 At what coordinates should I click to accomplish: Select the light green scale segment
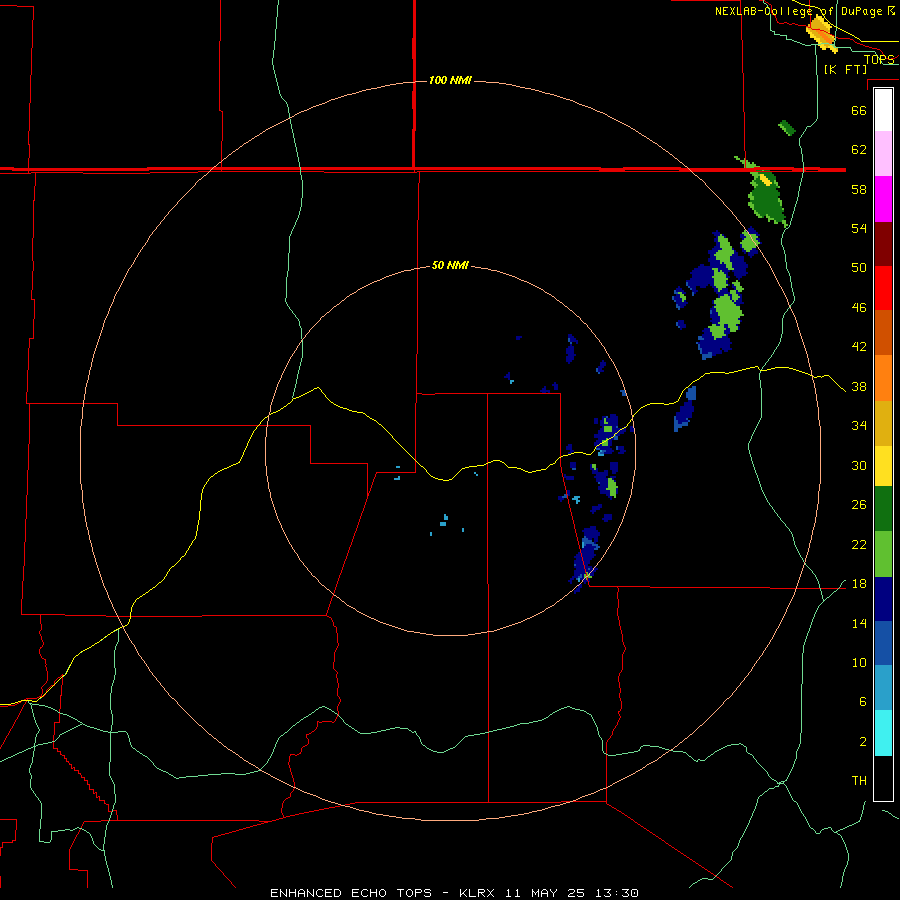[883, 554]
